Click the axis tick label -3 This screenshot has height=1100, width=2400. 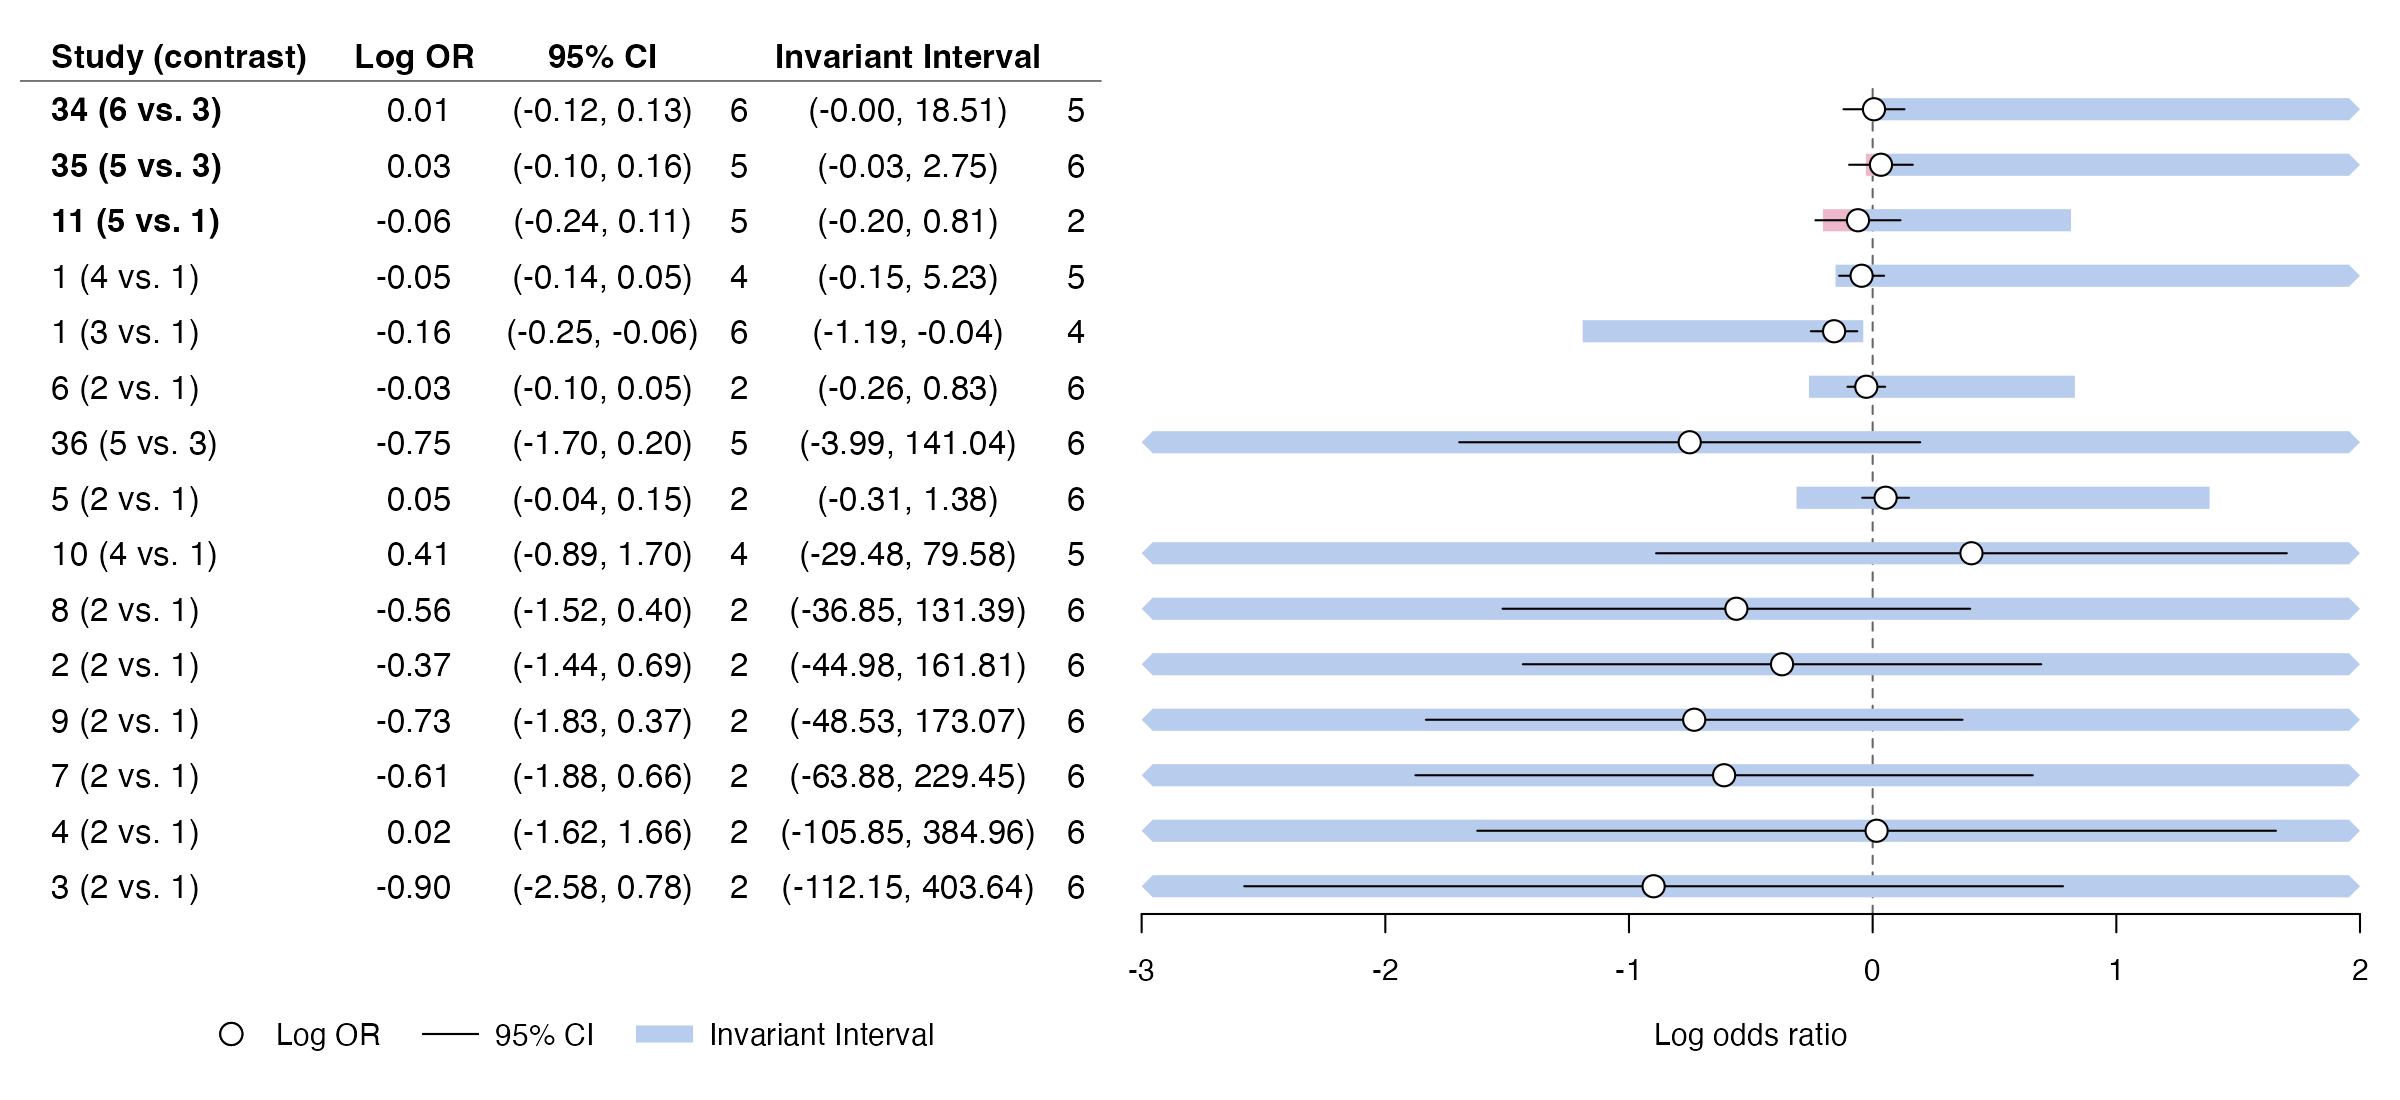[x=1141, y=970]
